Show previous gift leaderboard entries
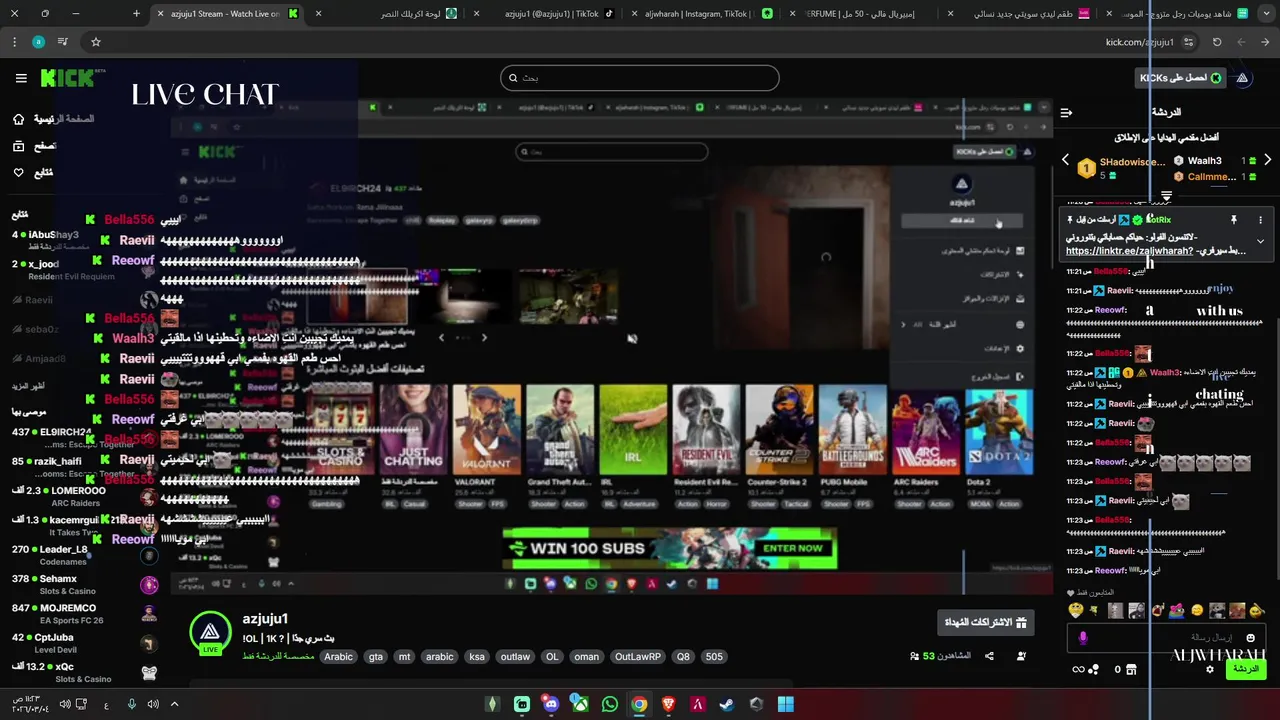 coord(1065,160)
